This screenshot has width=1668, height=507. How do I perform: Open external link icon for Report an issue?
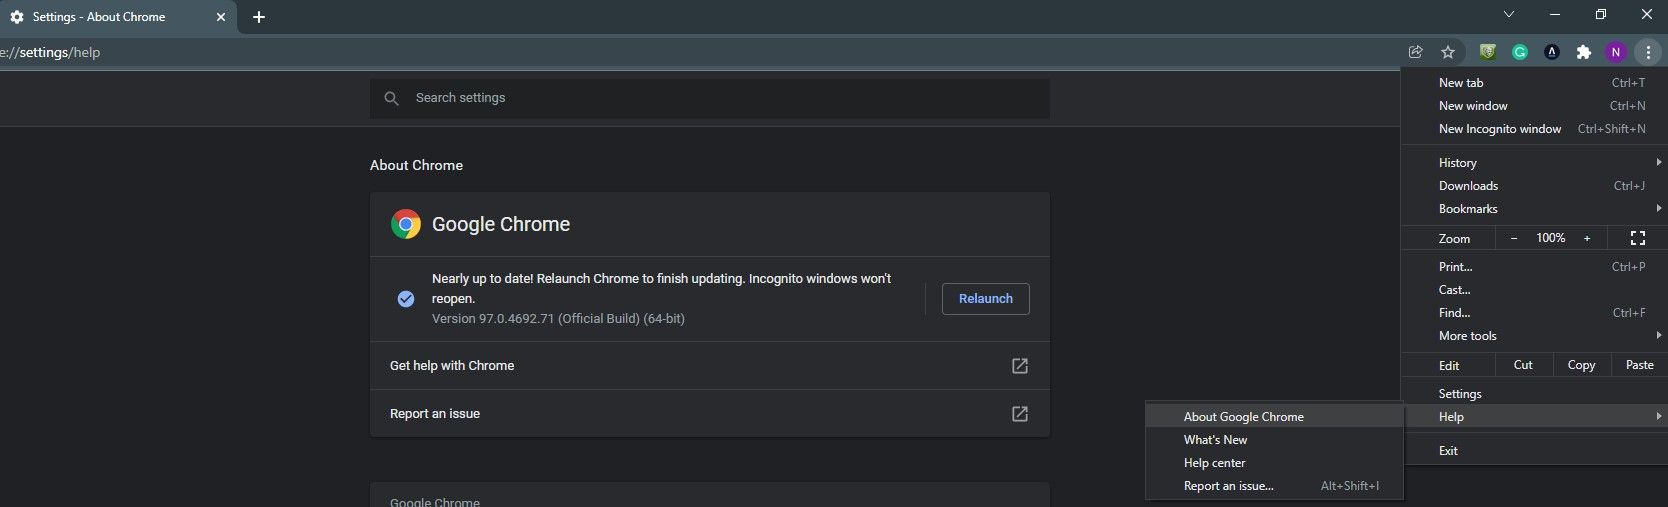tap(1020, 414)
